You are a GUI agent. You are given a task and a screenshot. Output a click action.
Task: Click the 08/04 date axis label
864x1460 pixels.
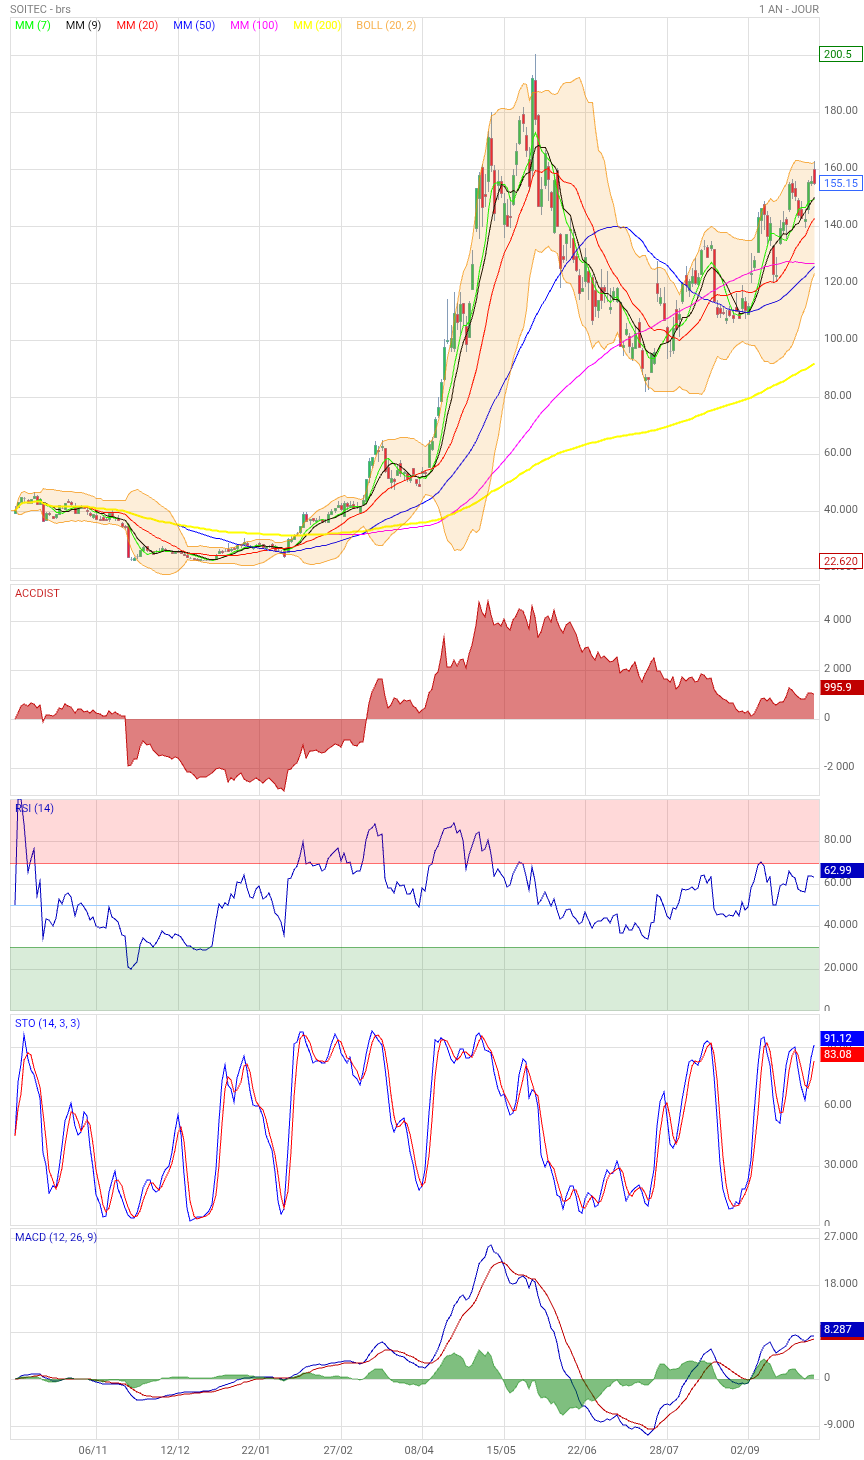click(x=420, y=1449)
